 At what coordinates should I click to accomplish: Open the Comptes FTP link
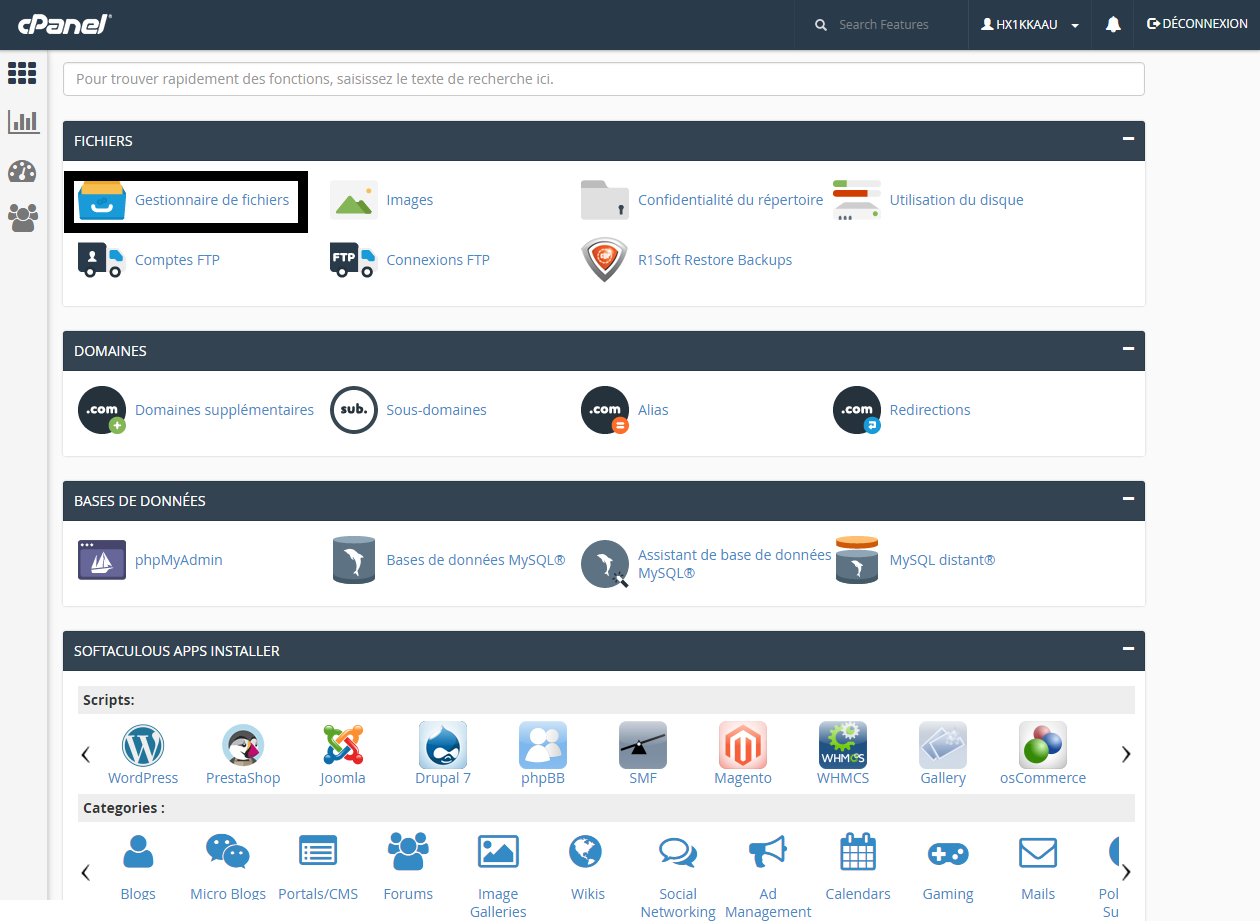(177, 260)
